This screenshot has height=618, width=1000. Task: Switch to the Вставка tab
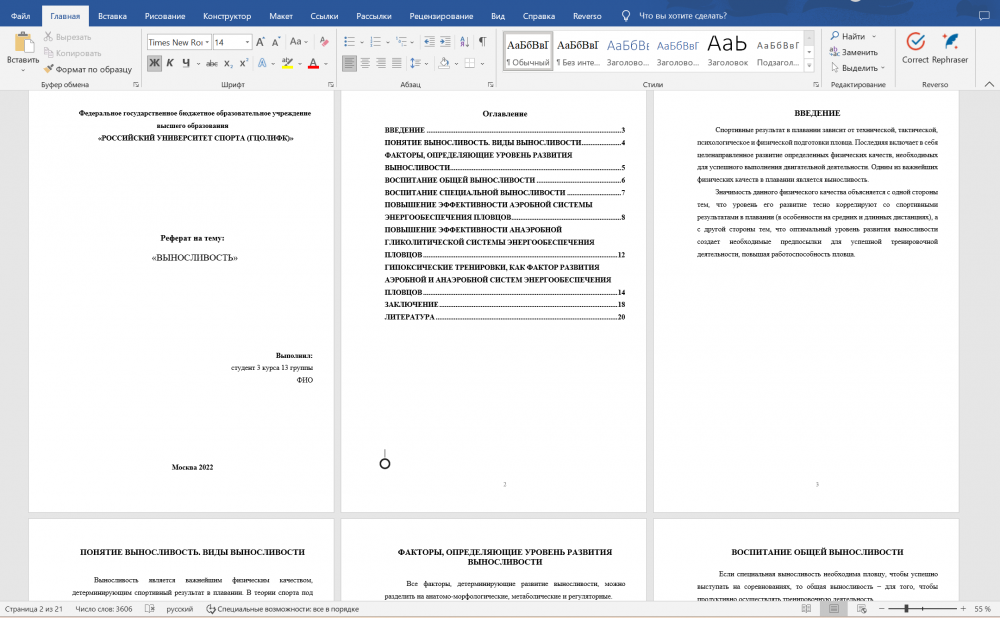point(112,16)
